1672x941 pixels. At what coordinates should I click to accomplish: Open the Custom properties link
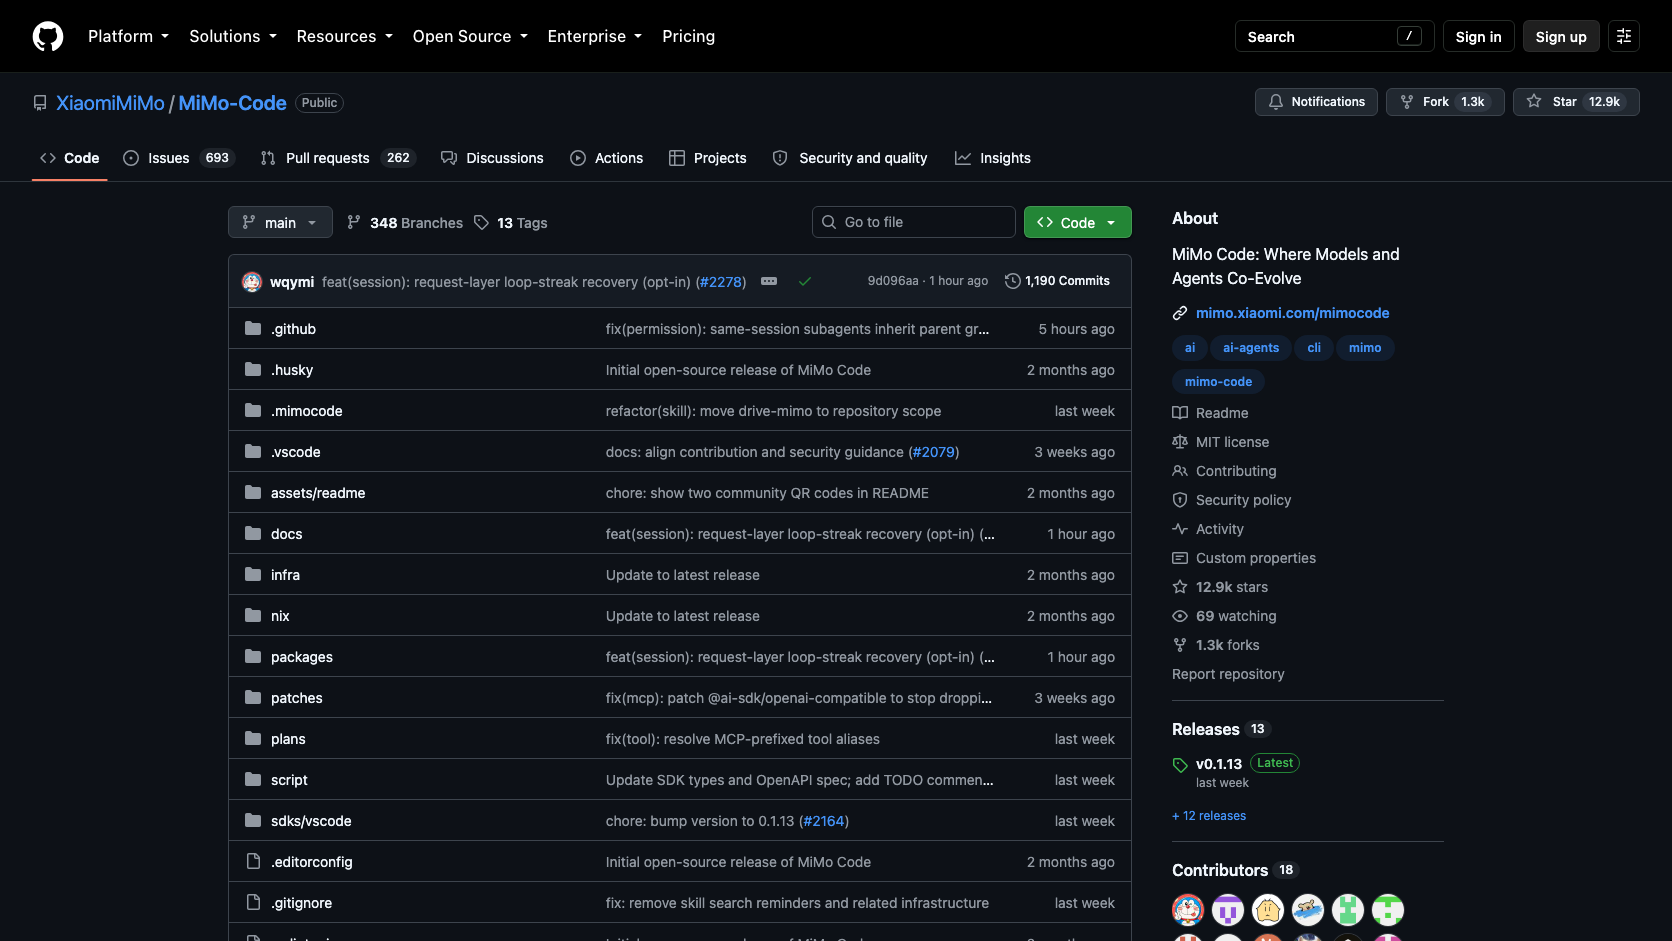click(x=1256, y=558)
